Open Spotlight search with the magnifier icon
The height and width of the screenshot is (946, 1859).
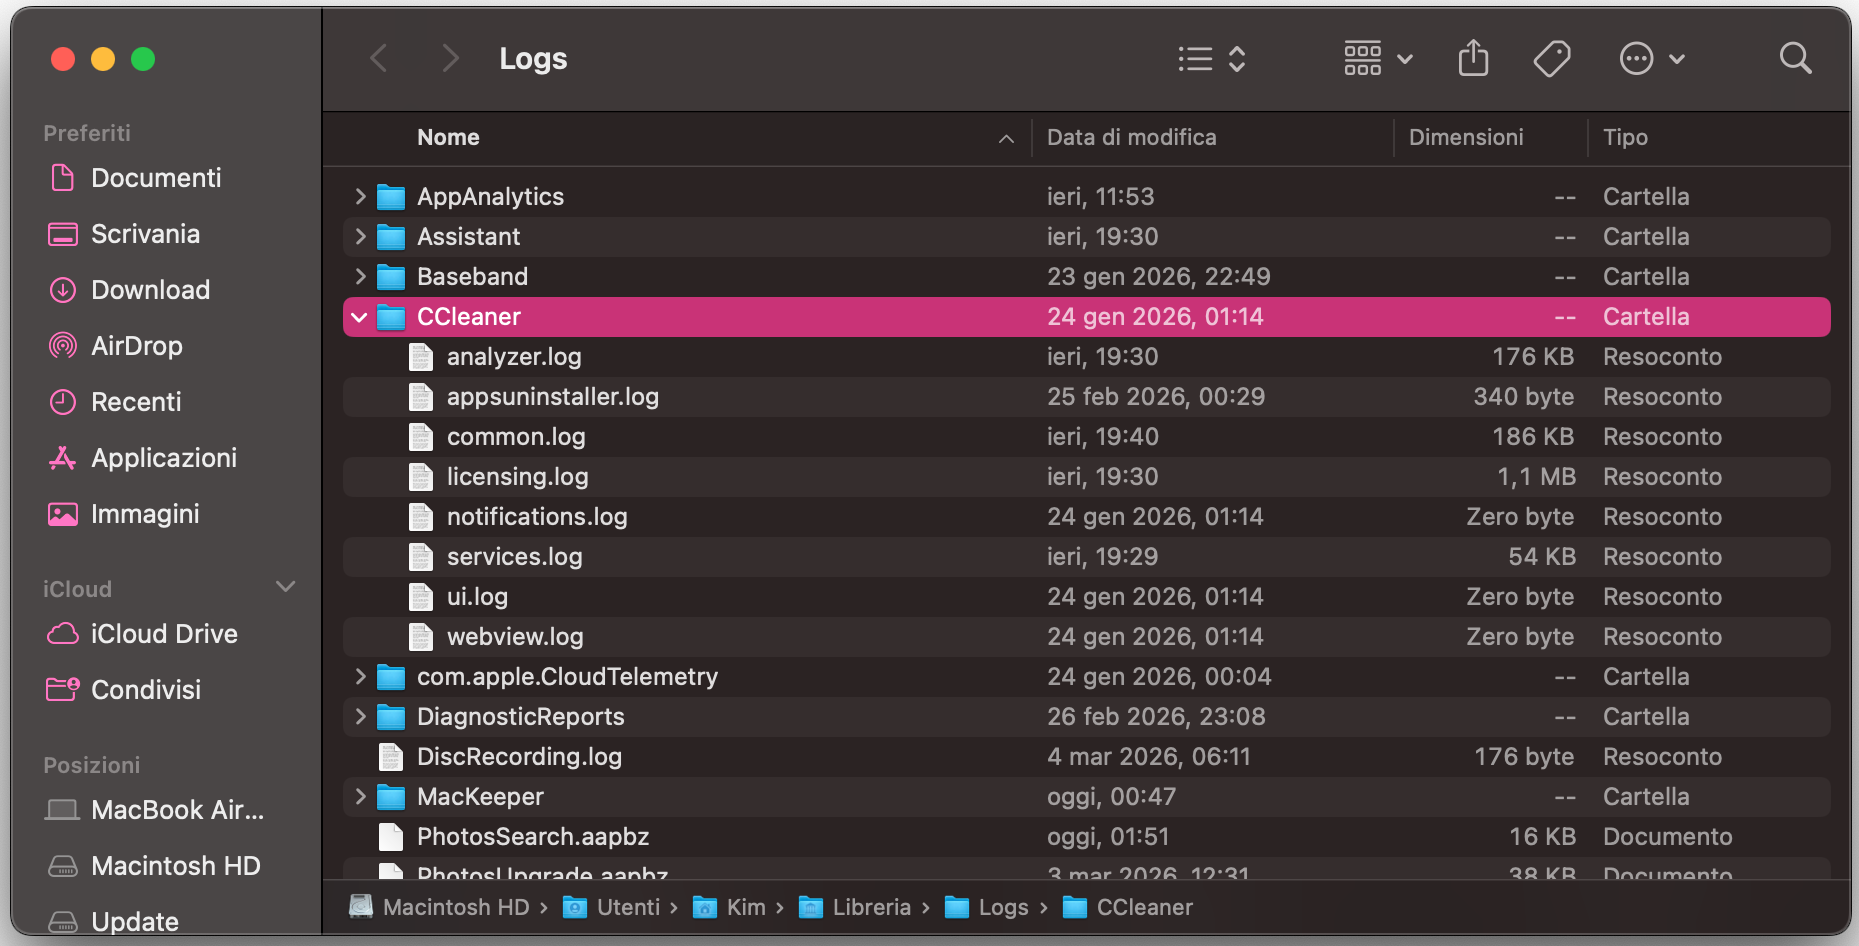tap(1795, 58)
